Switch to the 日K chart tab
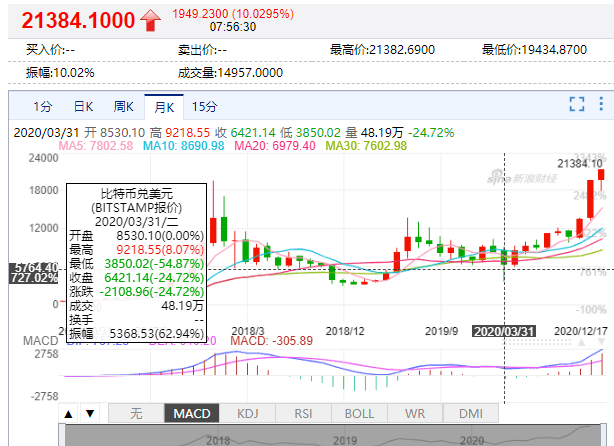Screen dimensions: 614x446 [83, 107]
